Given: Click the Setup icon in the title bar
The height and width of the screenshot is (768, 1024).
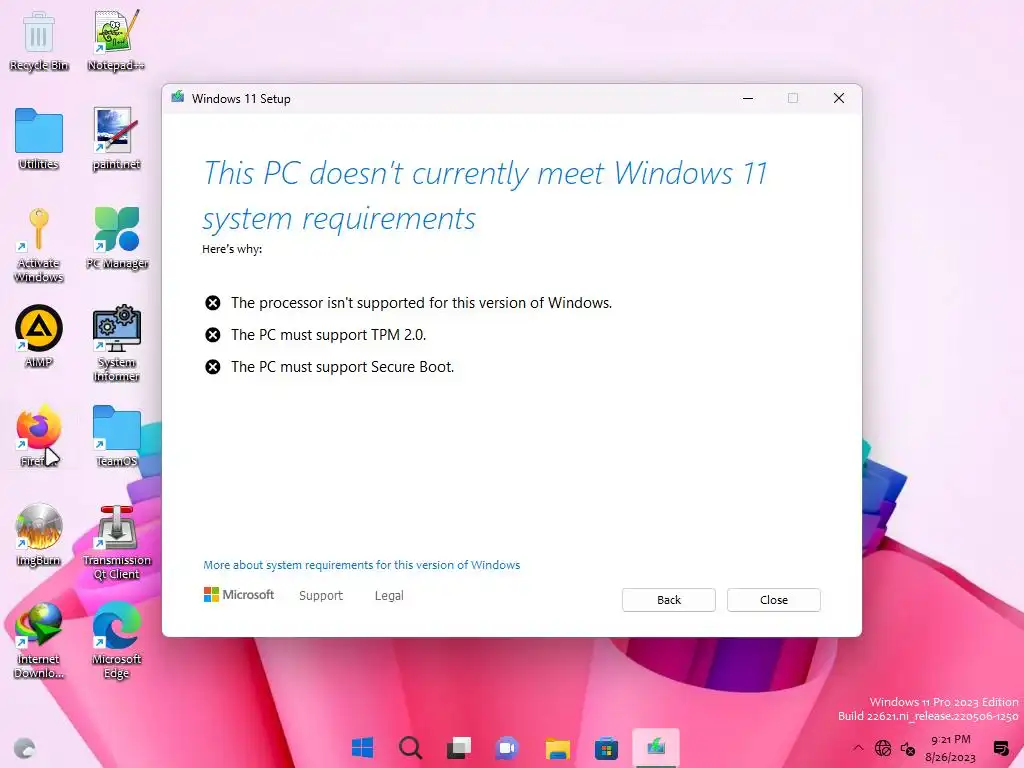Looking at the screenshot, I should 178,97.
